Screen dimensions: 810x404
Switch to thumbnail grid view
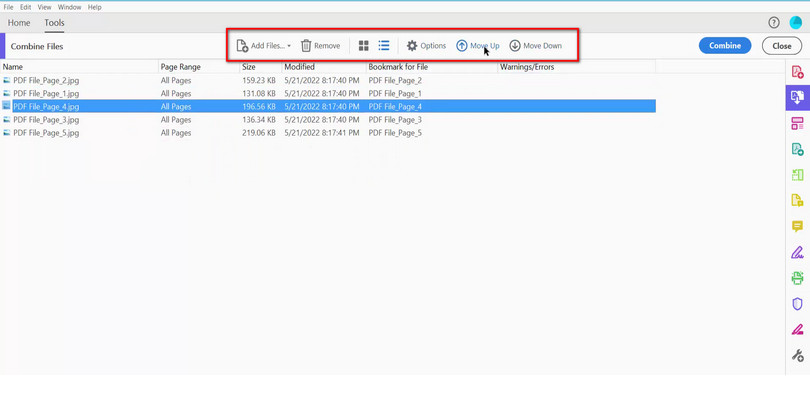click(364, 46)
